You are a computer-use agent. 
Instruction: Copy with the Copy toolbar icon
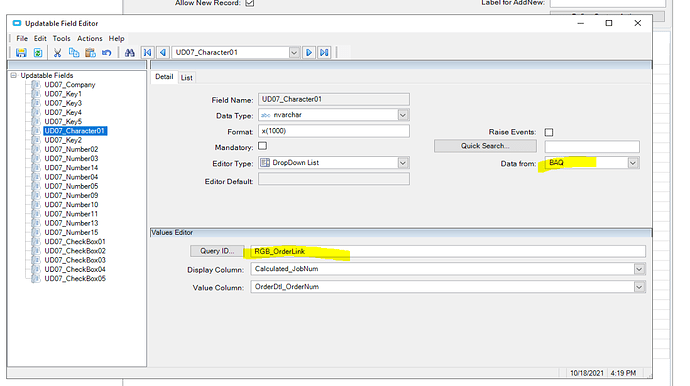74,53
